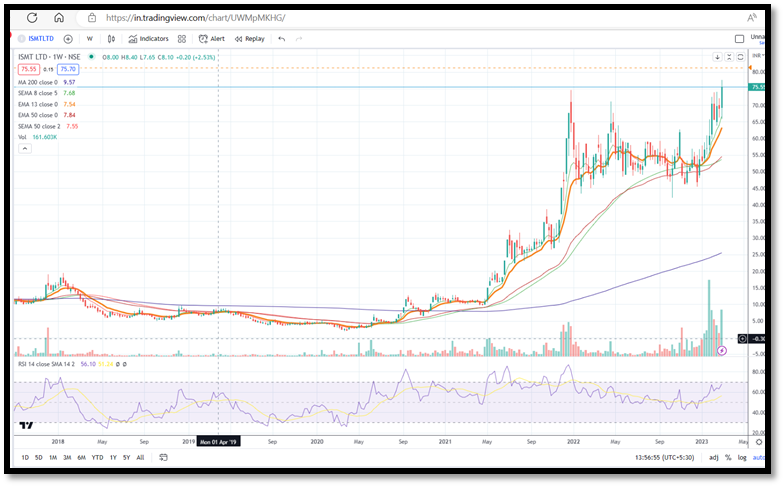Set date range to YTD
784x487 pixels.
click(x=98, y=458)
